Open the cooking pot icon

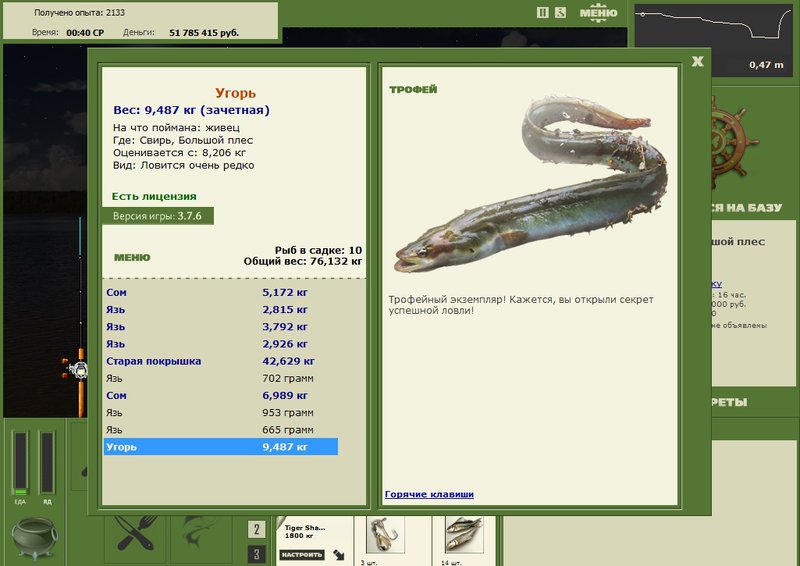[x=34, y=538]
